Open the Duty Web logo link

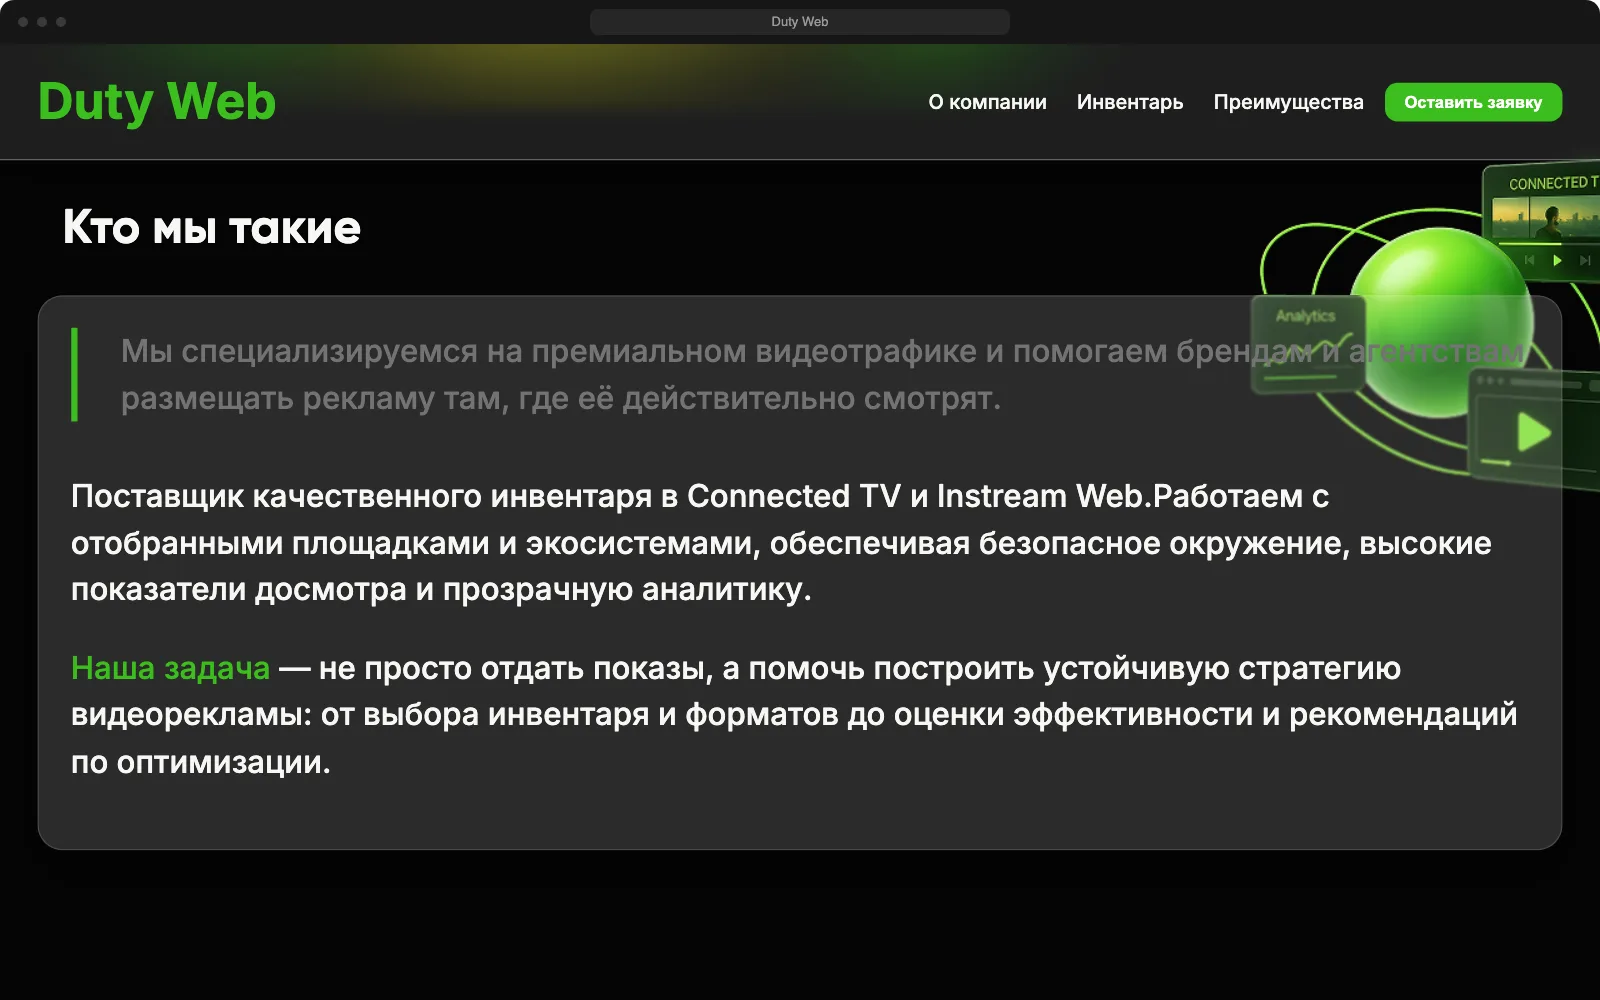157,102
